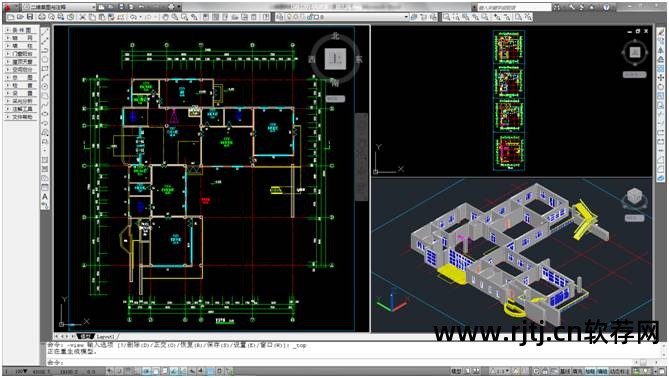Click the Pan hand tool
This screenshot has height=378, width=669.
165,17
